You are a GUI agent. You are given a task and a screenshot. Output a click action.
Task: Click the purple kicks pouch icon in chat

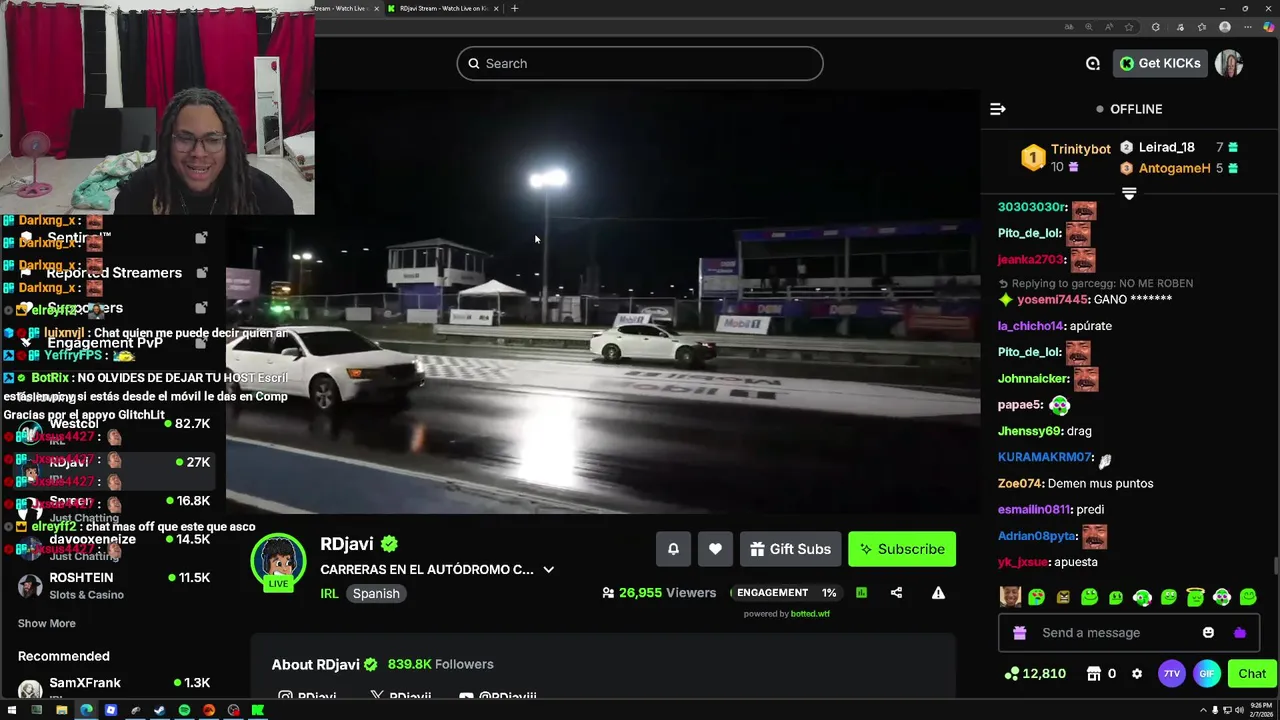coord(1240,633)
